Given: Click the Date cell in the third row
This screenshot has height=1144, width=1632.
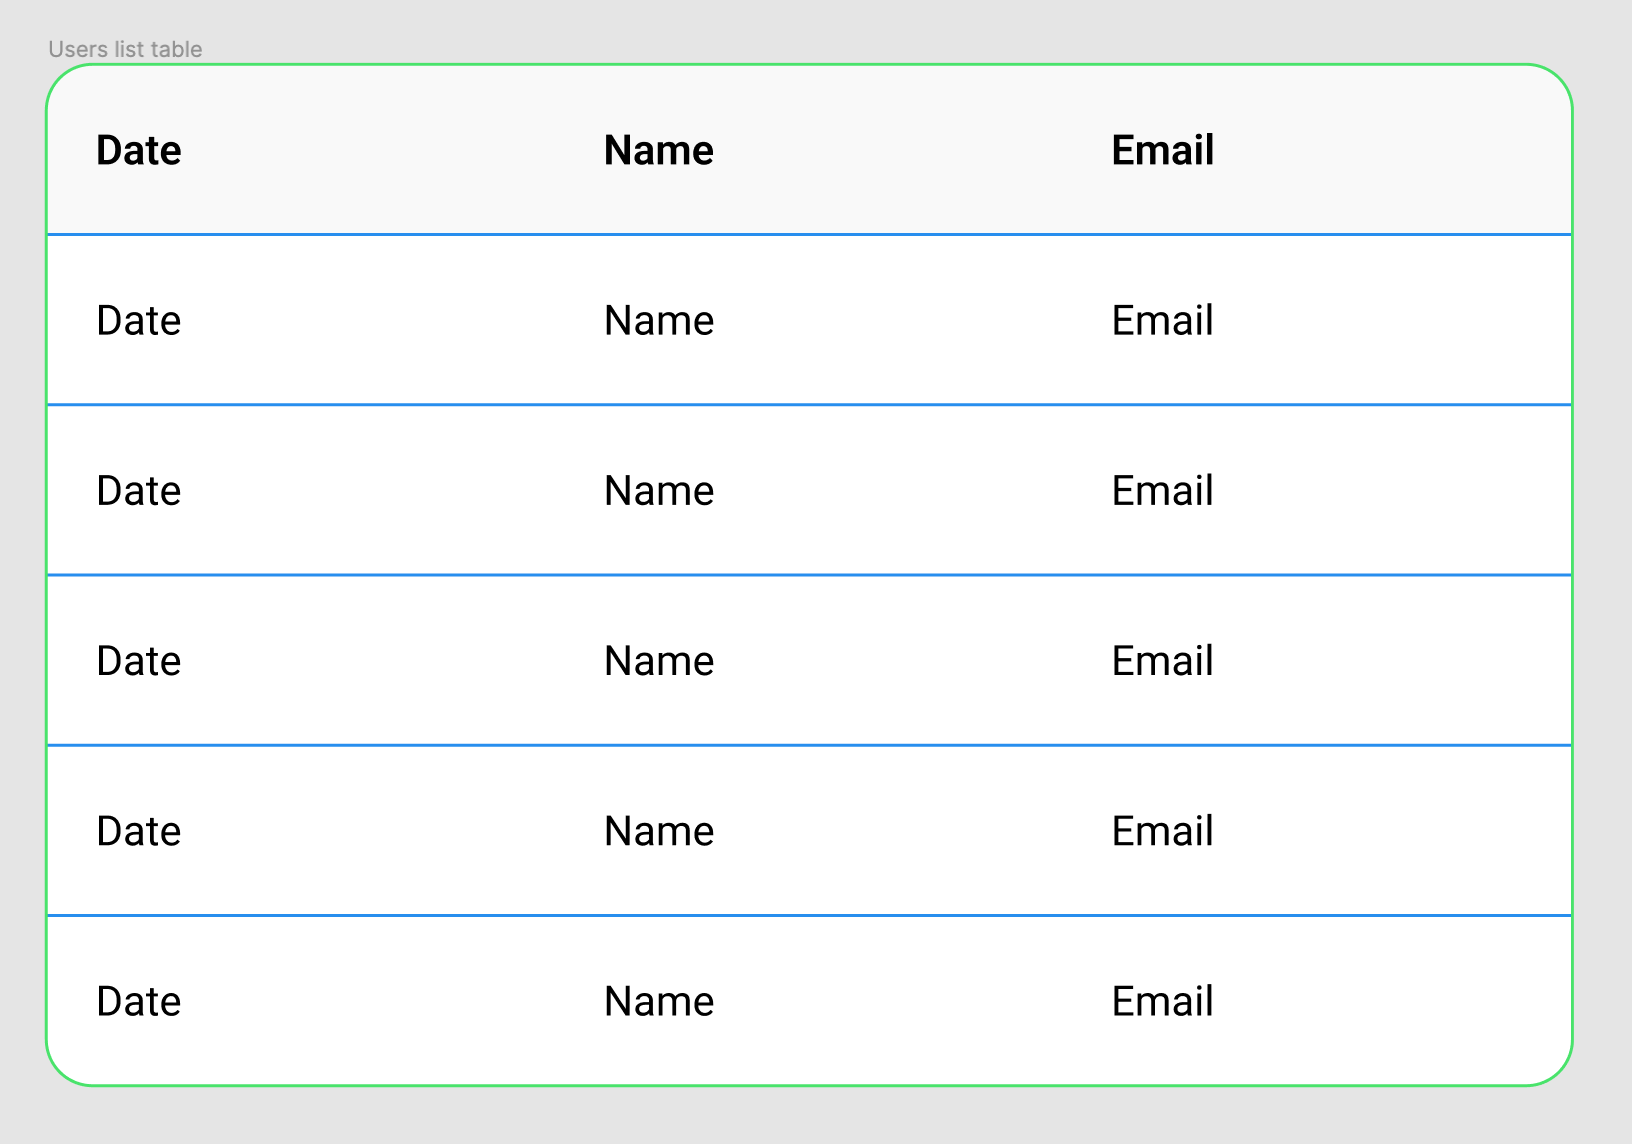Looking at the screenshot, I should (138, 661).
